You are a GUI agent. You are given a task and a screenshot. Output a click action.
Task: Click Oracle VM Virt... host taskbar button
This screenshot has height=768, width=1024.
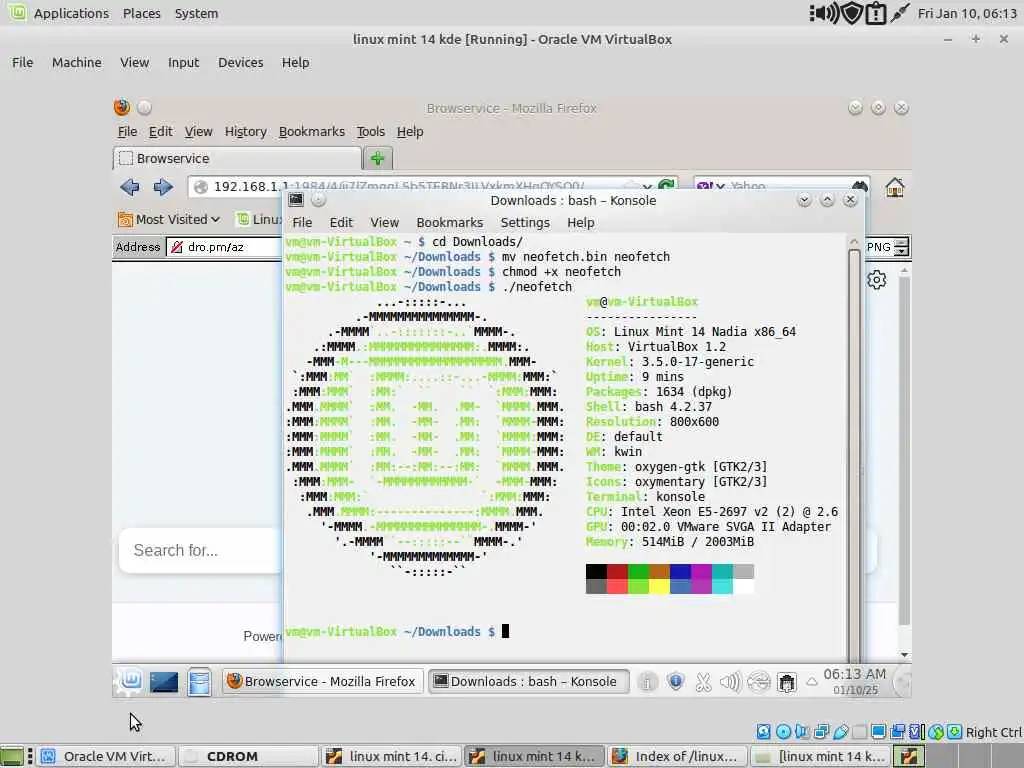click(106, 756)
